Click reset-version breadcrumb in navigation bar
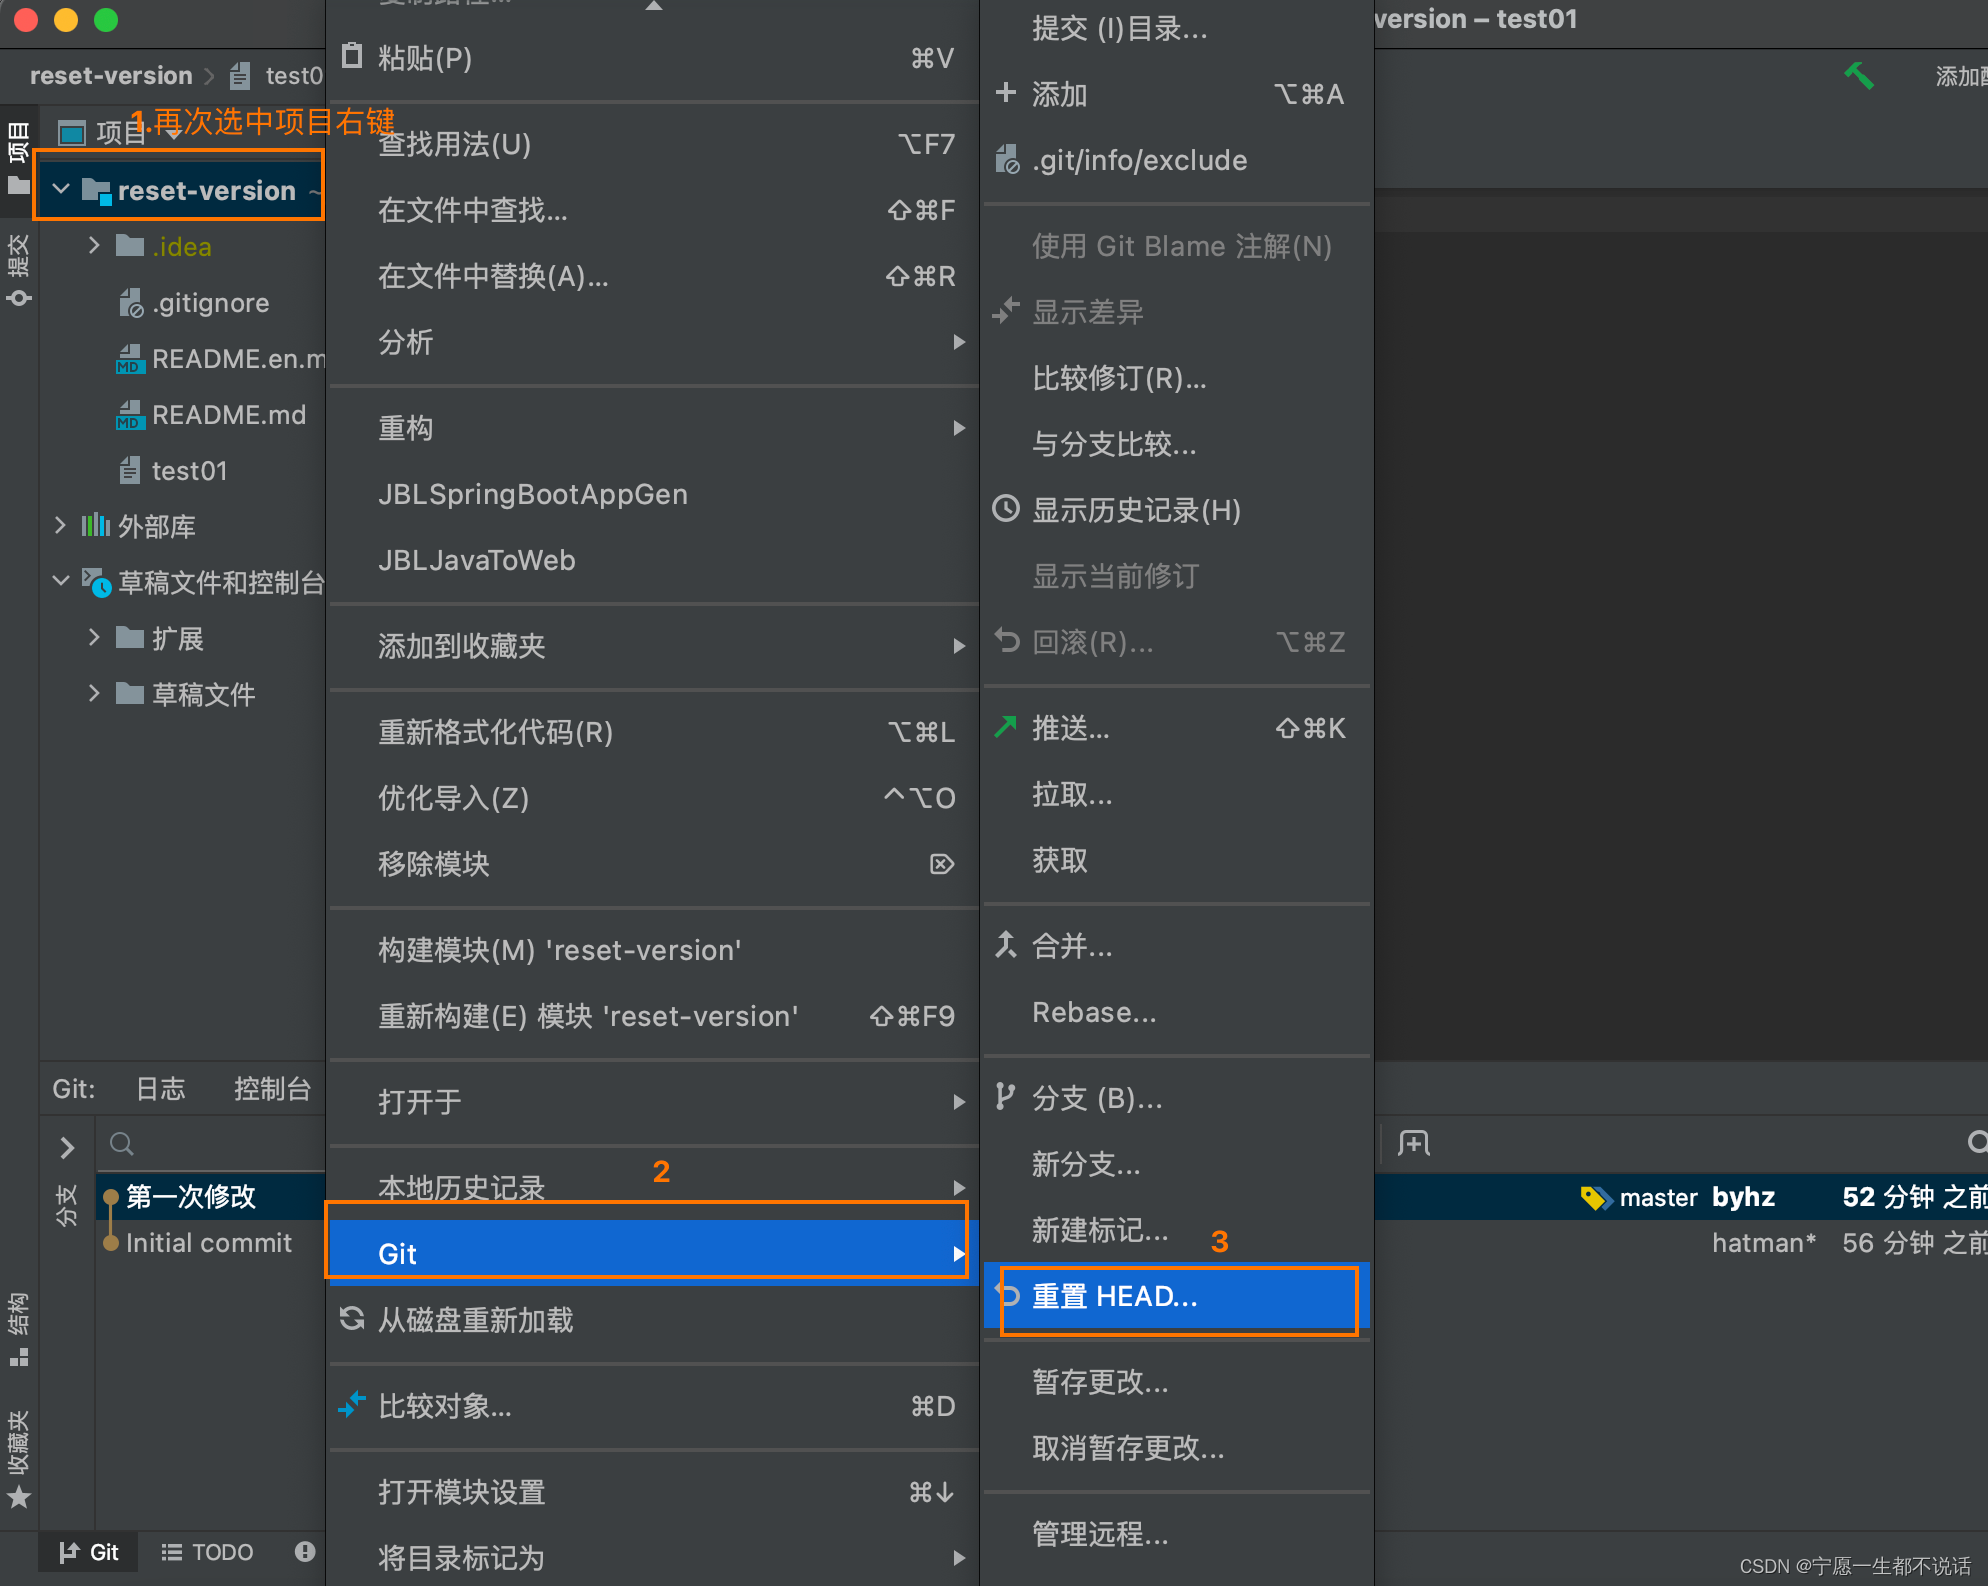This screenshot has width=1988, height=1586. [x=111, y=75]
